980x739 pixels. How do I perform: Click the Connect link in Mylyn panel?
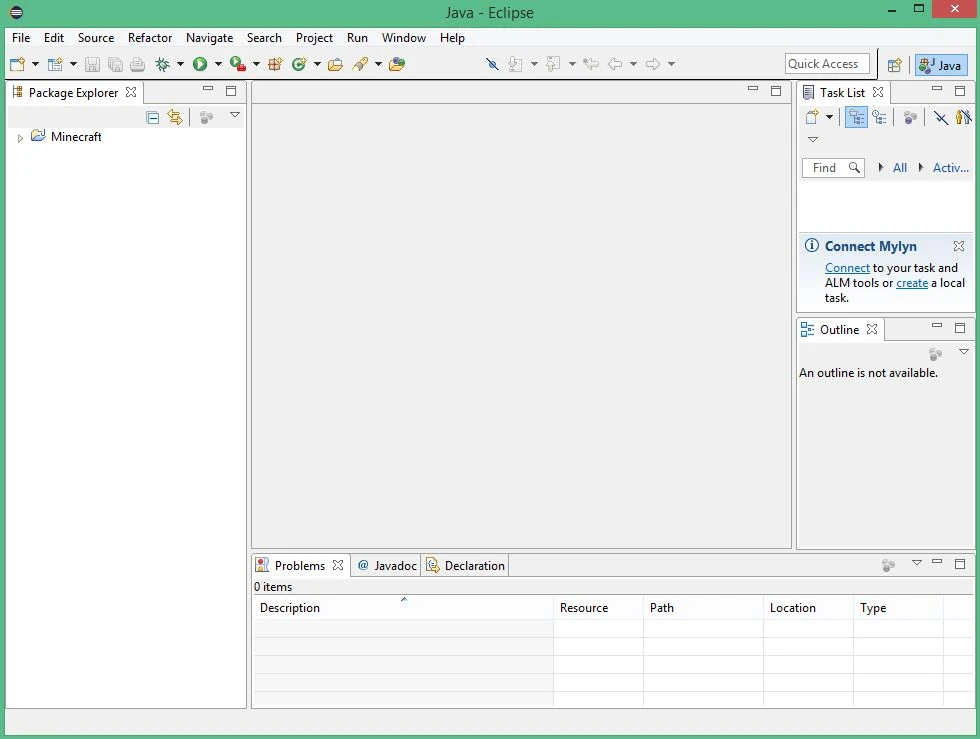(847, 268)
